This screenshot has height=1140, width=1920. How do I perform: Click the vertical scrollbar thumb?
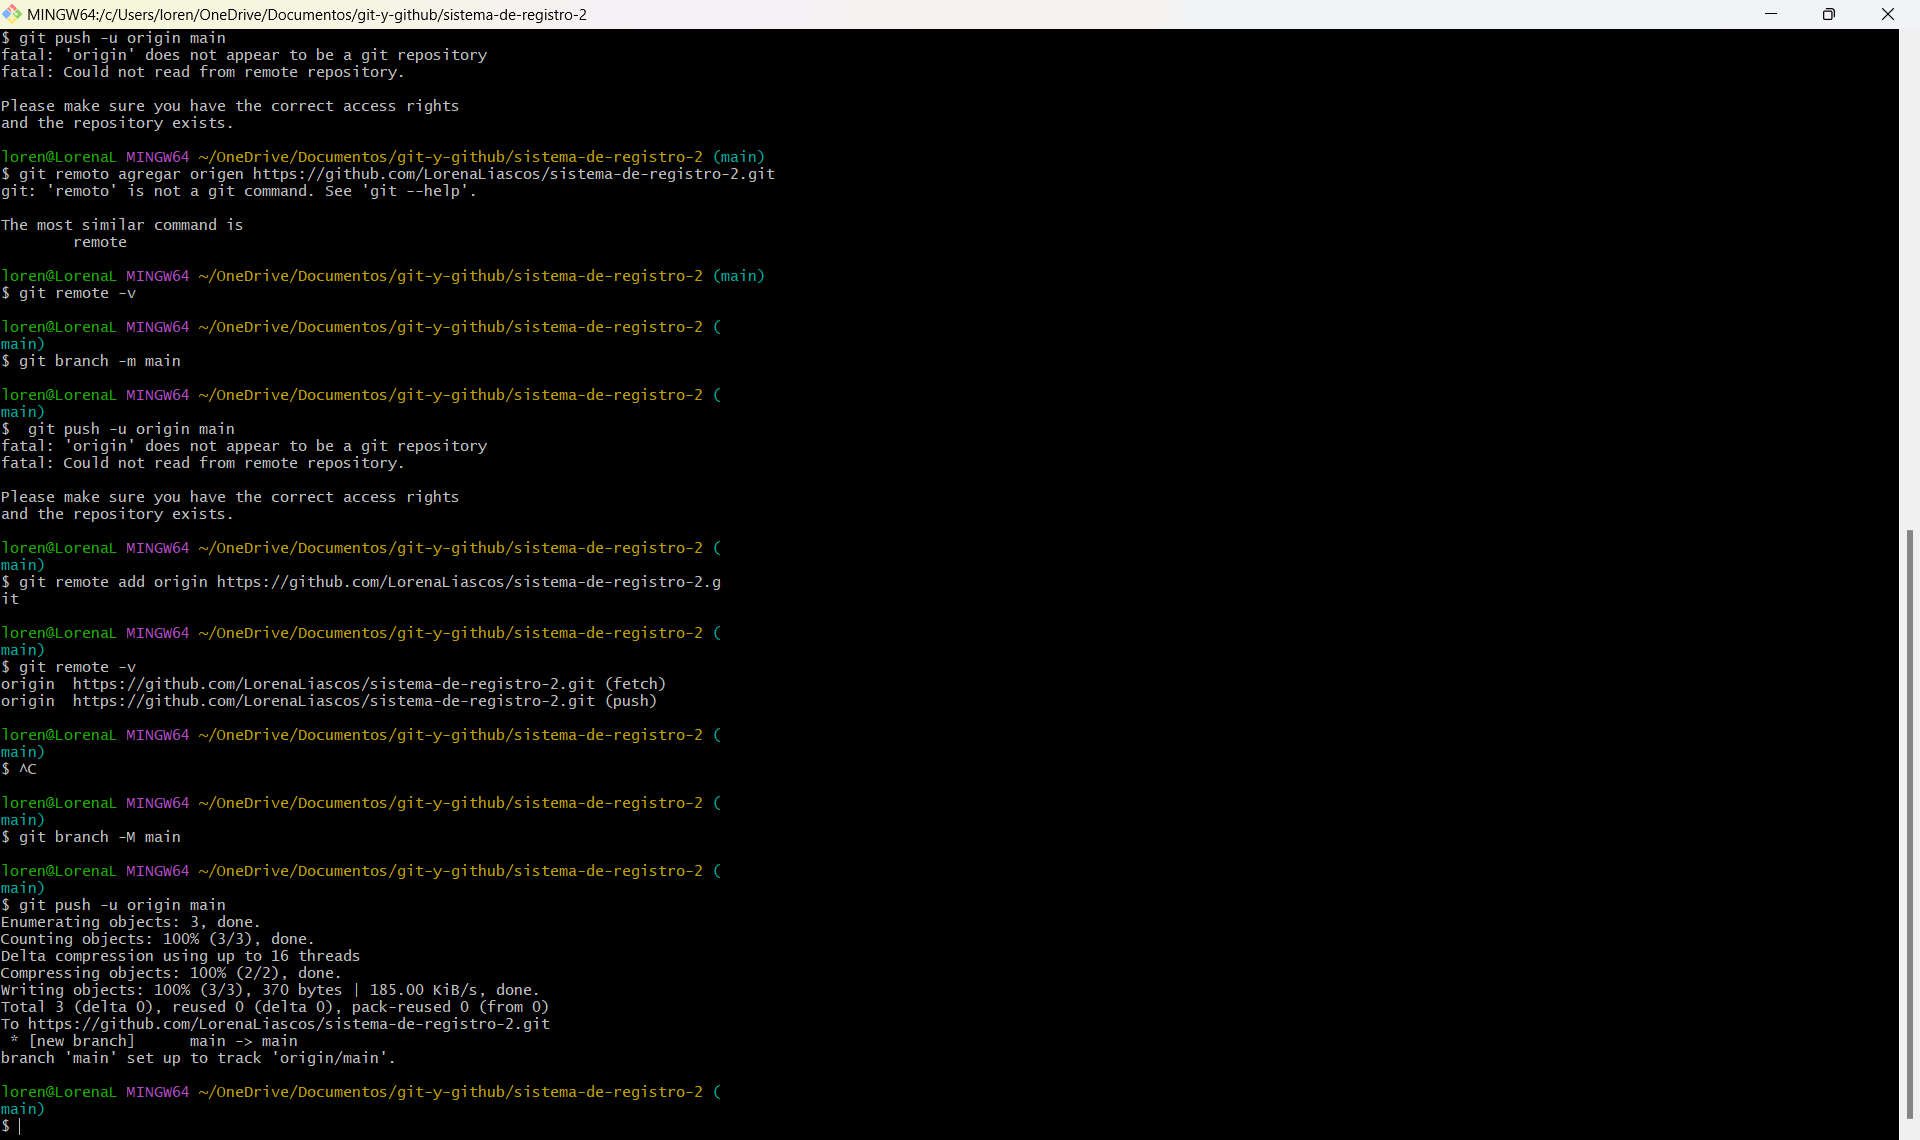point(1909,824)
